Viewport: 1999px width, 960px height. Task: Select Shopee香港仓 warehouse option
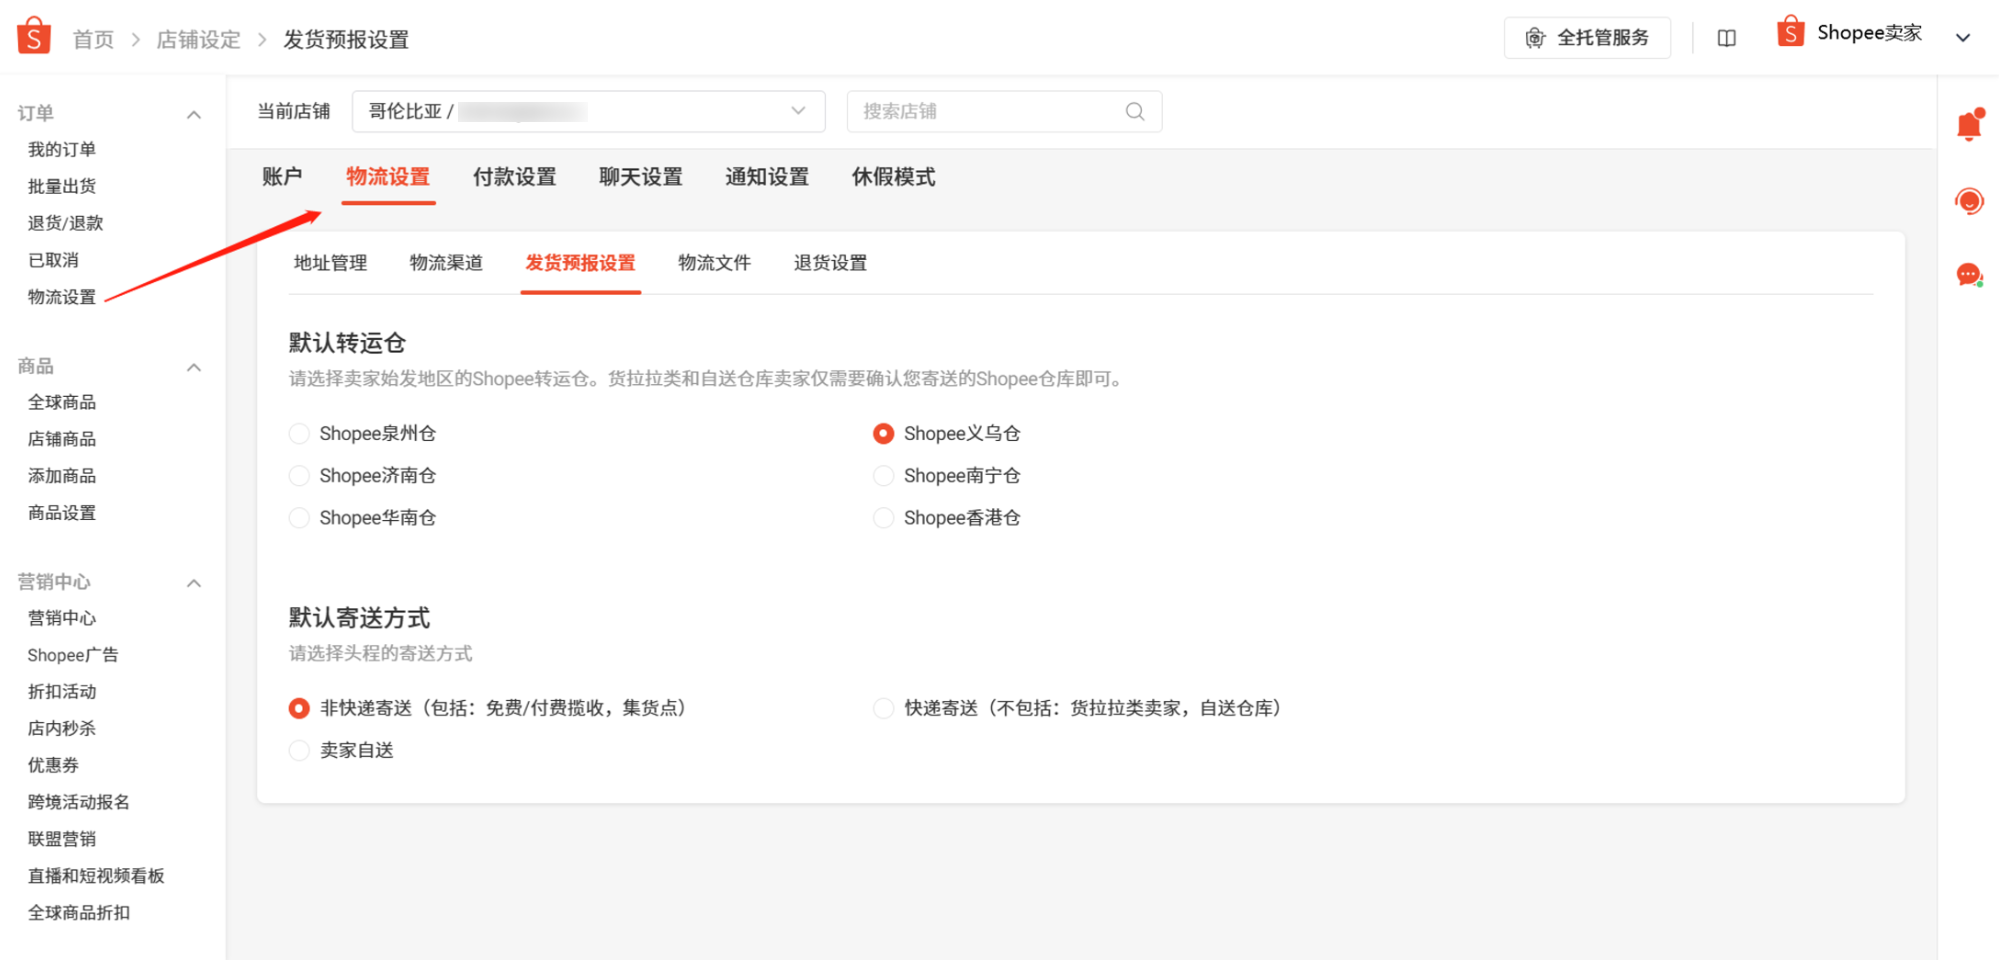(883, 518)
